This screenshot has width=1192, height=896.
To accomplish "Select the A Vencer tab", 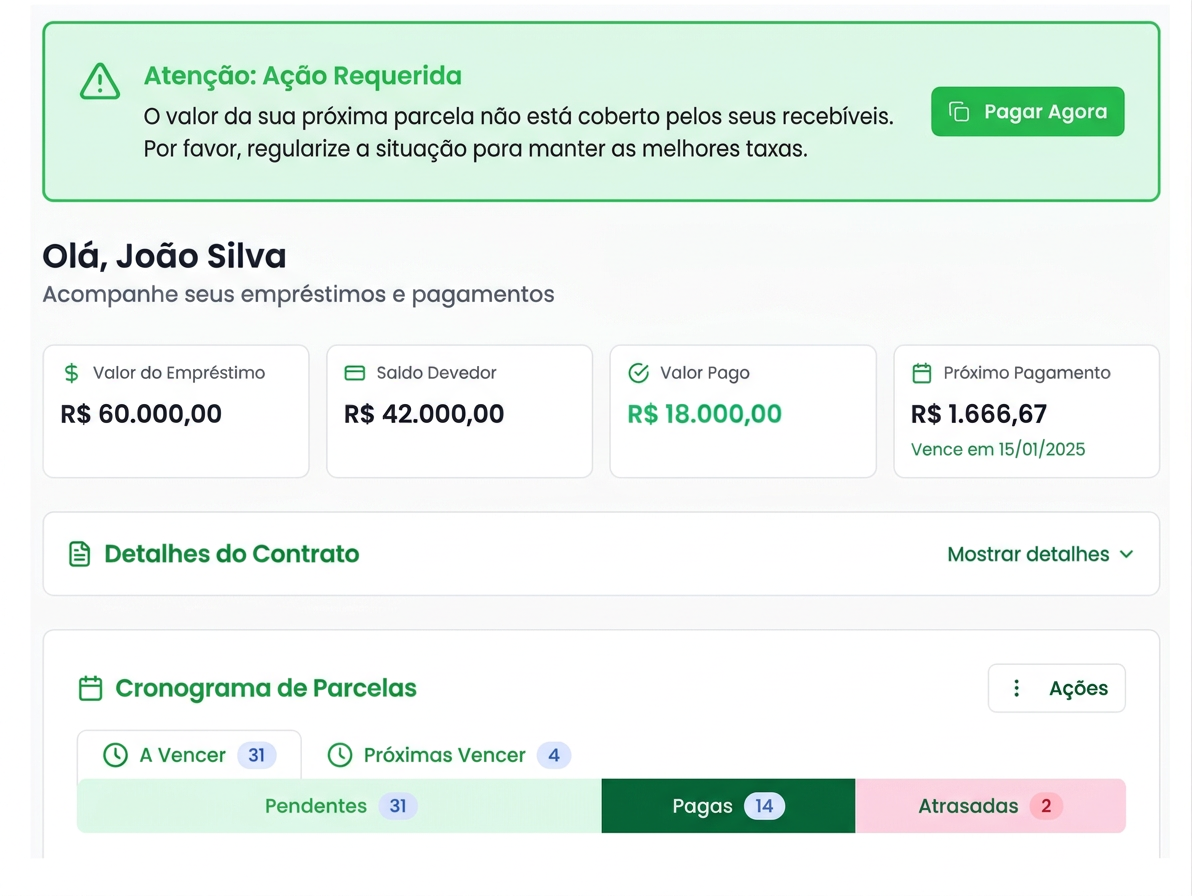I will (185, 755).
